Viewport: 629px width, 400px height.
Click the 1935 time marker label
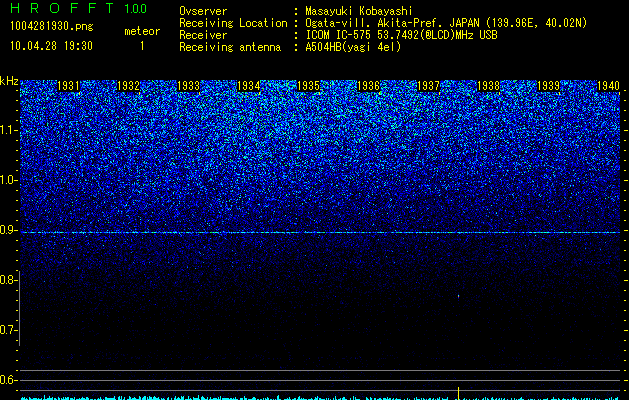(309, 86)
